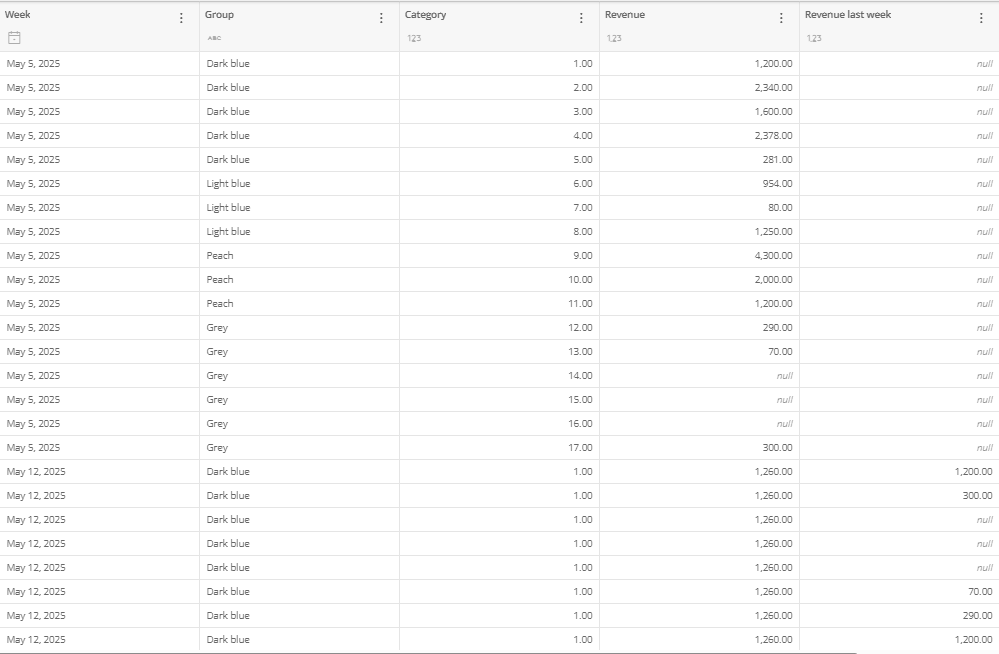Click the 123 type icon under Revenue last week
Screen dimensions: 999x654
pyautogui.click(x=814, y=38)
